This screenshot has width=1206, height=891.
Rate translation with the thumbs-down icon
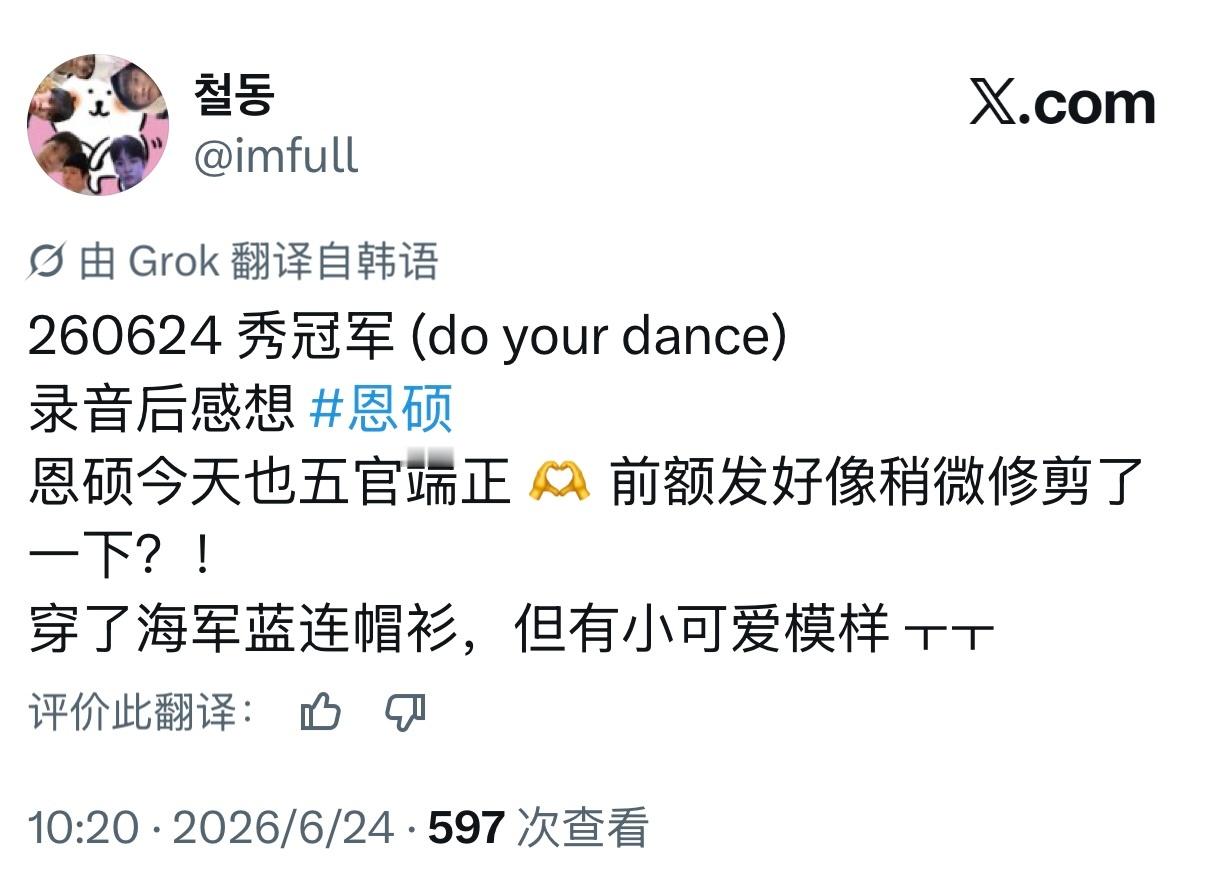pos(405,713)
